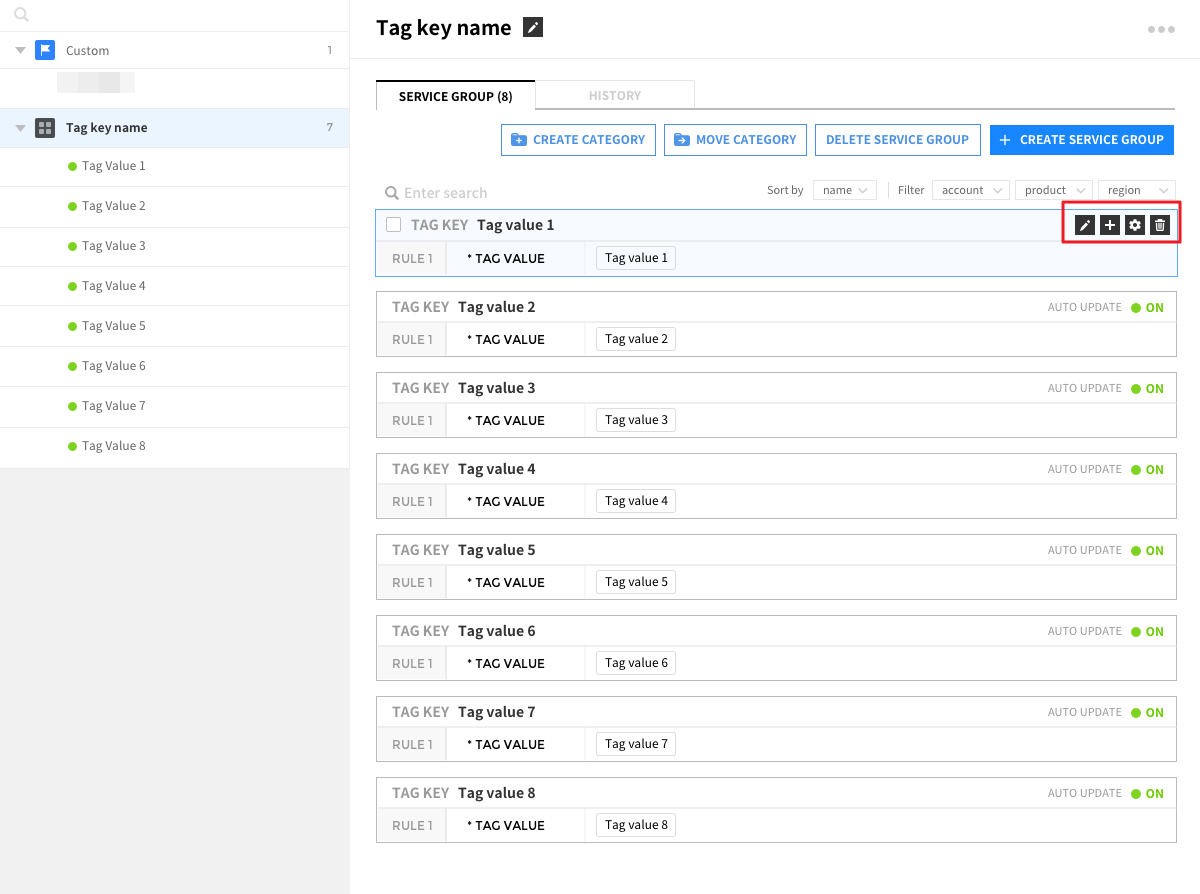This screenshot has height=894, width=1200.
Task: Click the CREATE SERVICE GROUP button
Action: click(1081, 140)
